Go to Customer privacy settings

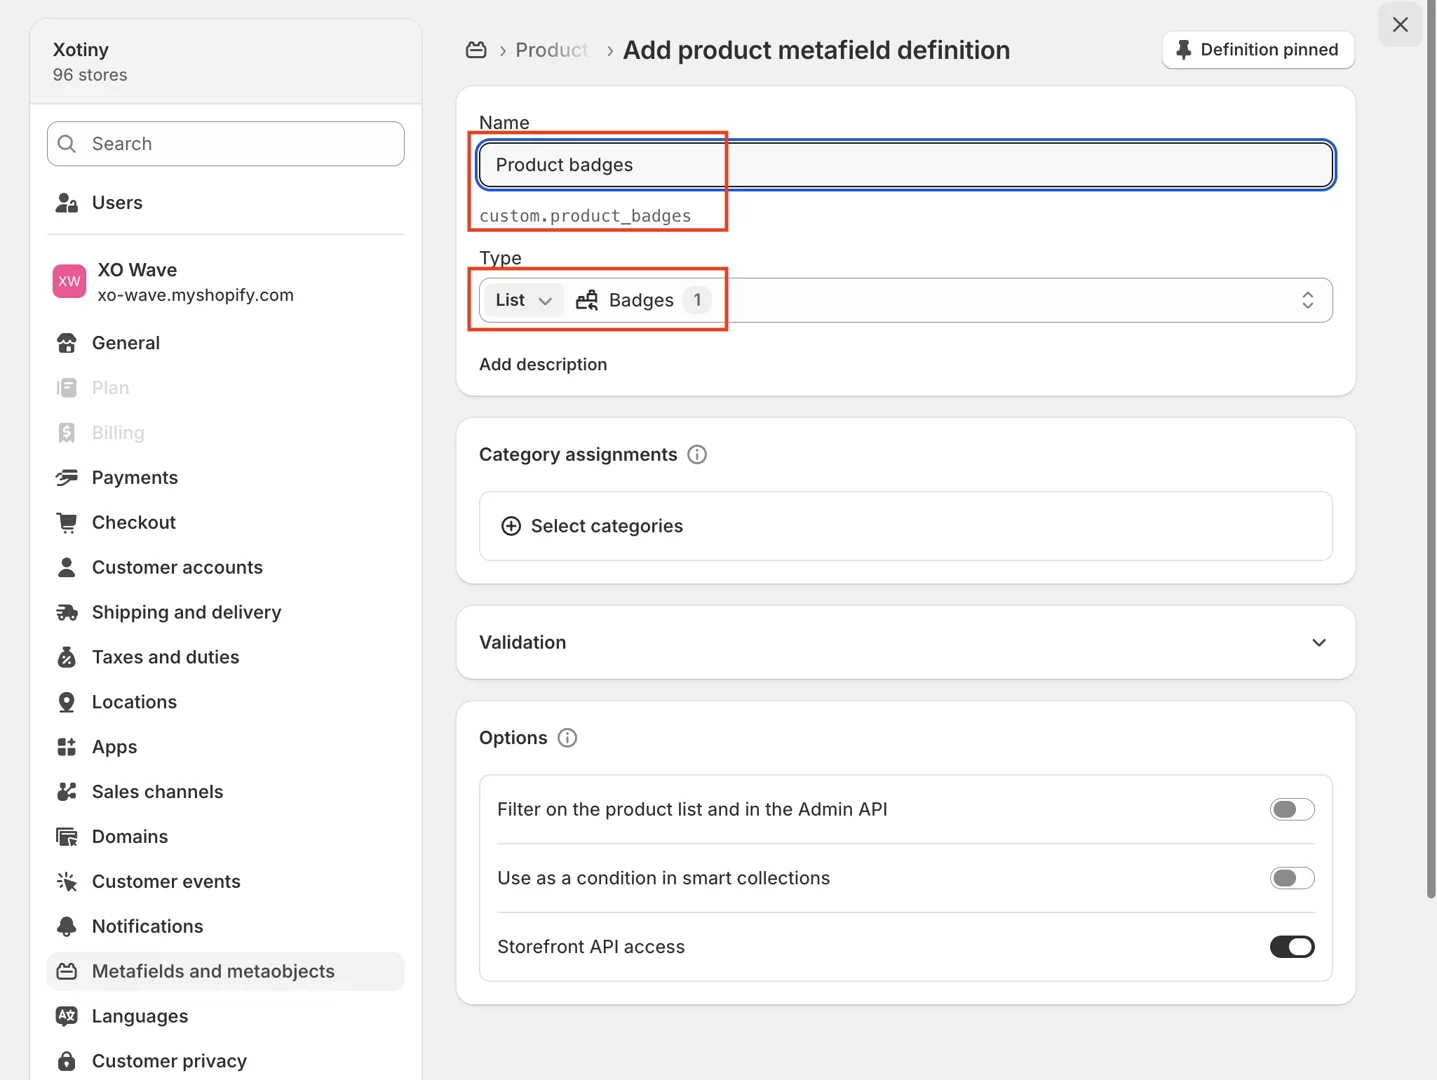(225, 1061)
